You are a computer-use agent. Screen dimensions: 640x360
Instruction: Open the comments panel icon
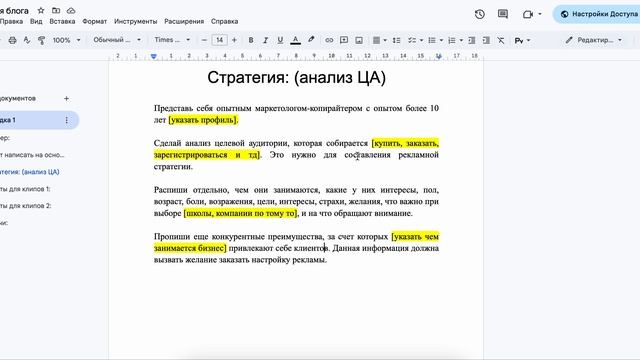pyautogui.click(x=503, y=14)
